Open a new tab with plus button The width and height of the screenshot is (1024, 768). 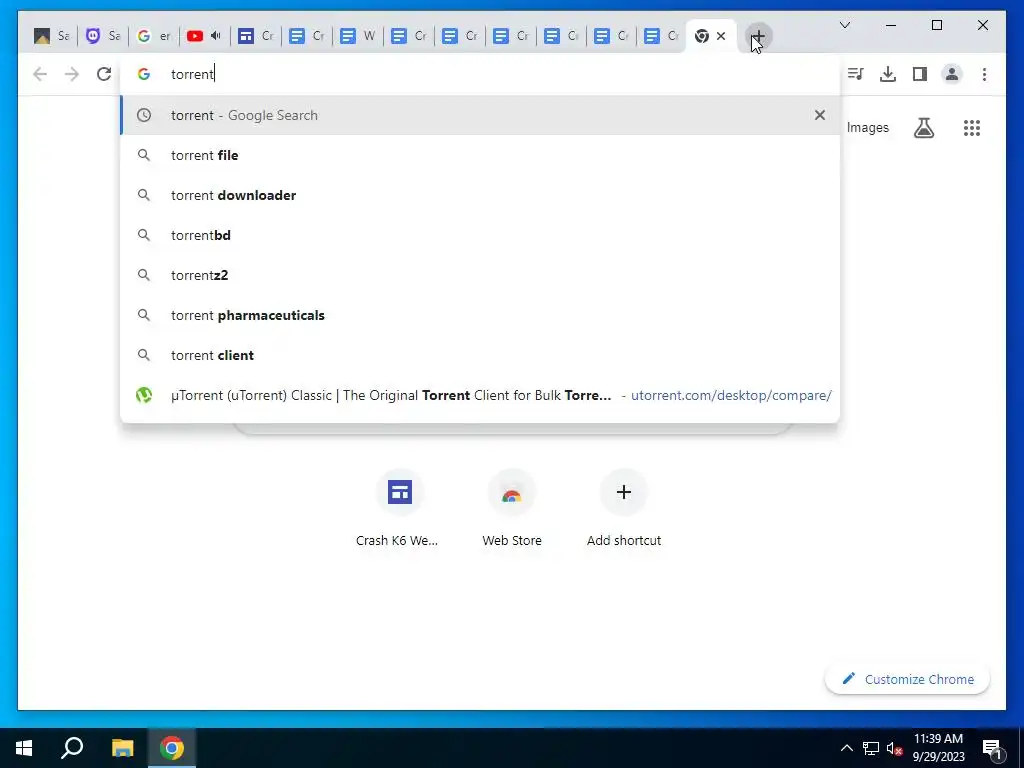pyautogui.click(x=758, y=36)
